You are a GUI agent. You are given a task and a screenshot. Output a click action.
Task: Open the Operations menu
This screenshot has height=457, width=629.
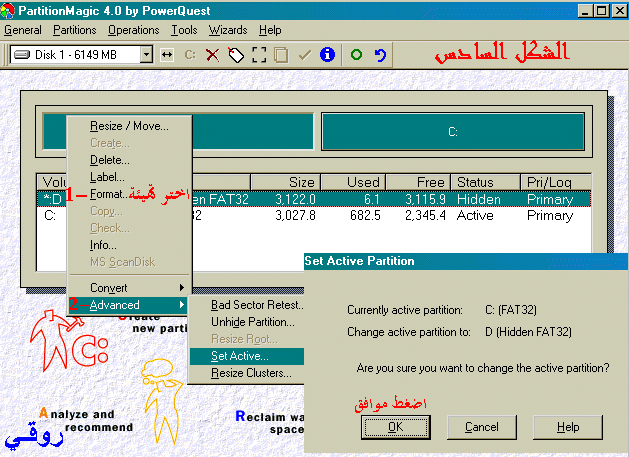(134, 30)
